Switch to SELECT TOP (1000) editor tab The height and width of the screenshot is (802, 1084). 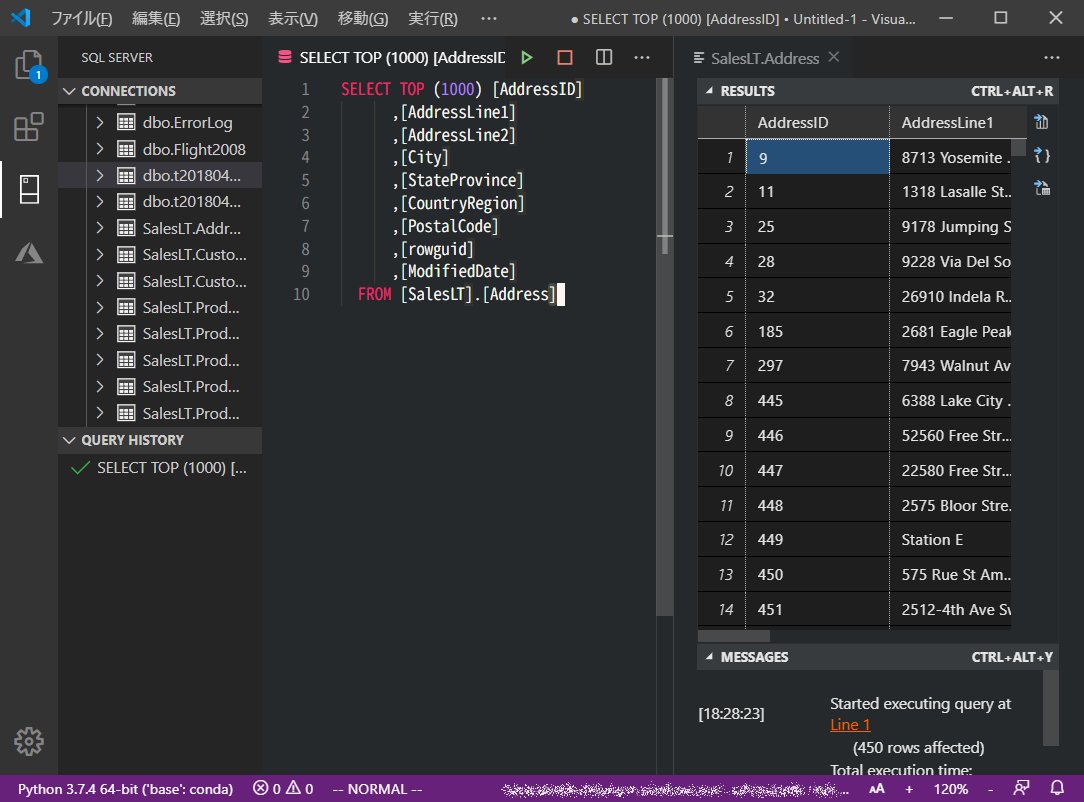tap(391, 57)
